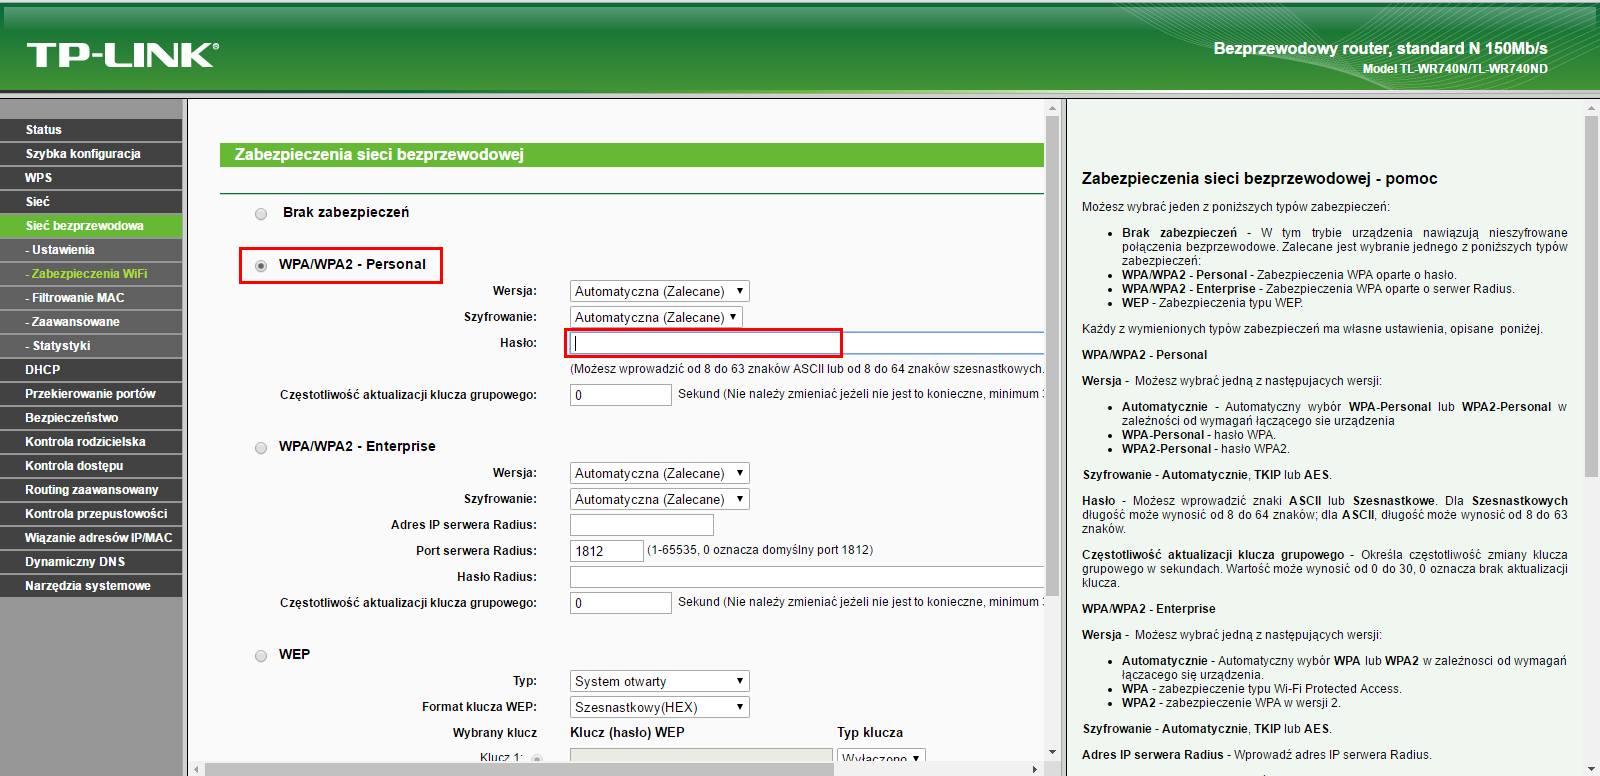The image size is (1600, 776).
Task: Open the Wersja dropdown under WPA/WPA2 Enterprise
Action: (660, 473)
